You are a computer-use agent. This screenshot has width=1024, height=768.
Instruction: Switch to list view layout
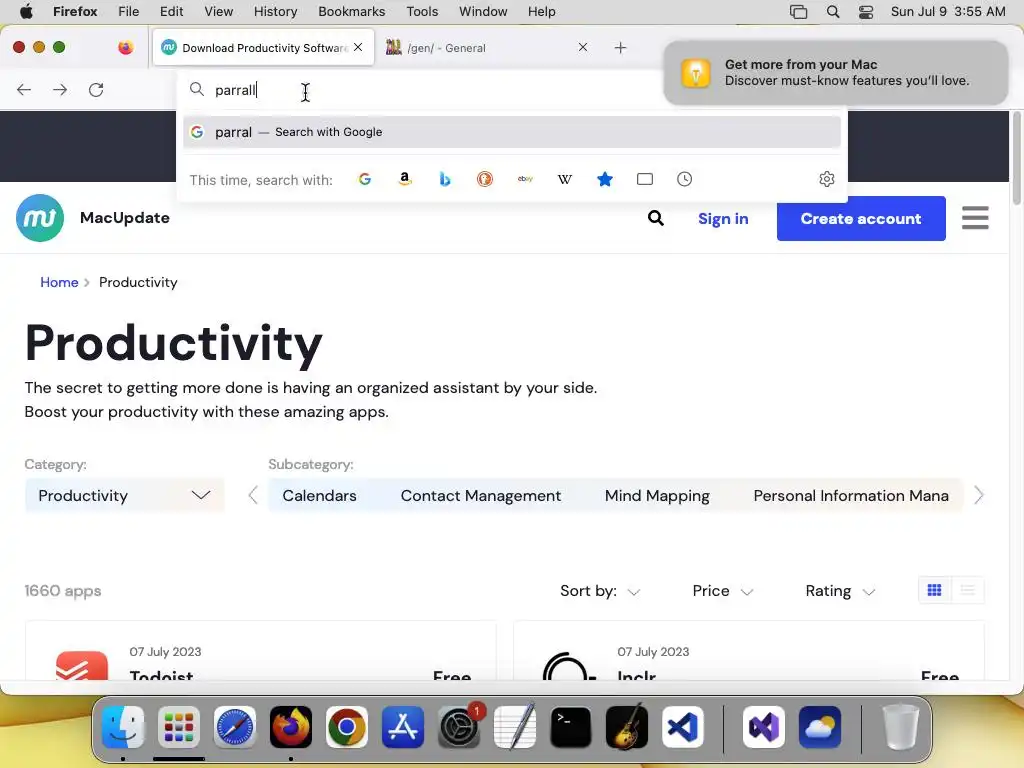point(968,590)
